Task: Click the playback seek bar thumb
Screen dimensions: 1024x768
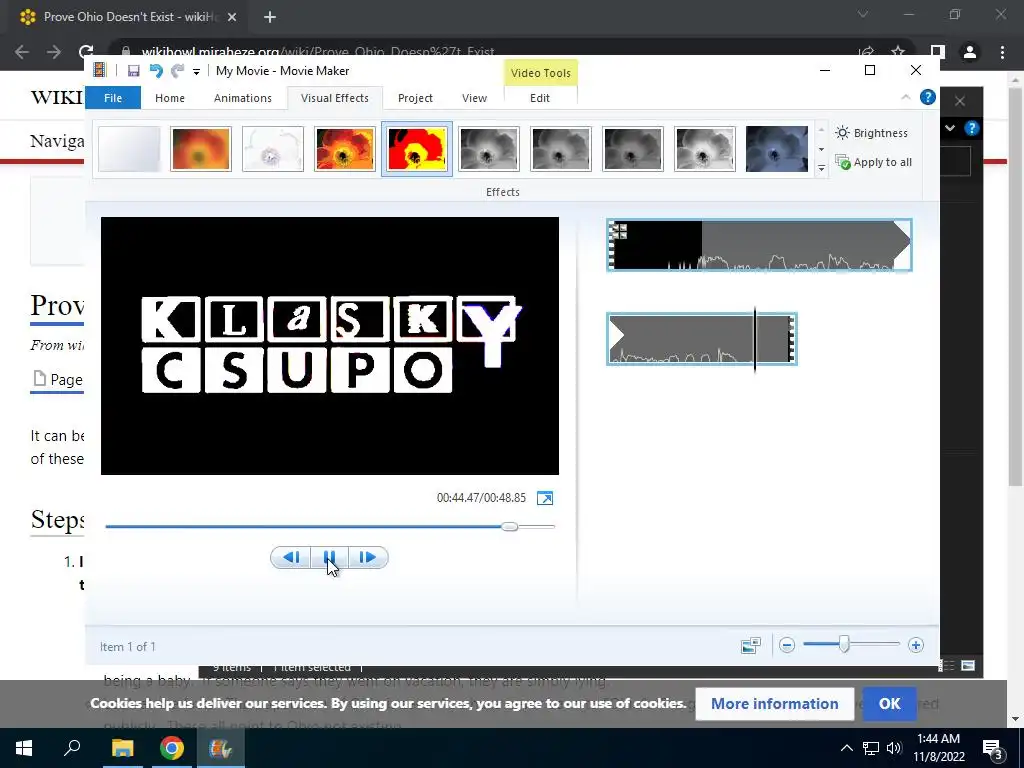Action: point(509,526)
